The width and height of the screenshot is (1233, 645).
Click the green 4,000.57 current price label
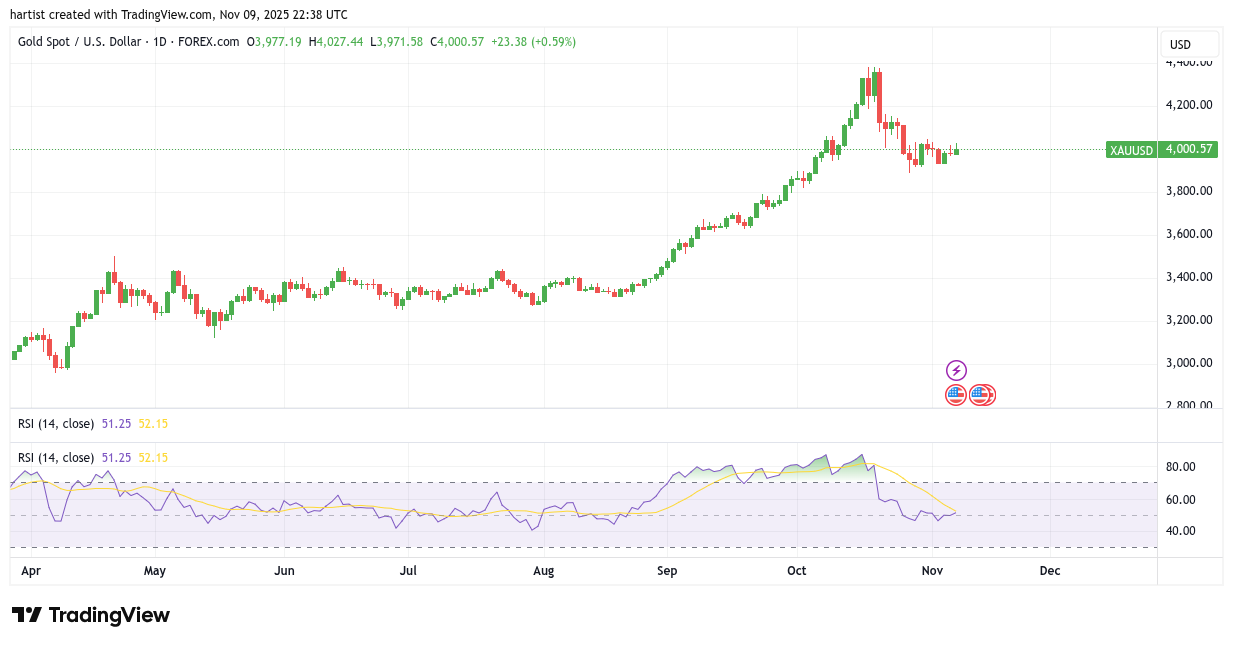point(1188,150)
